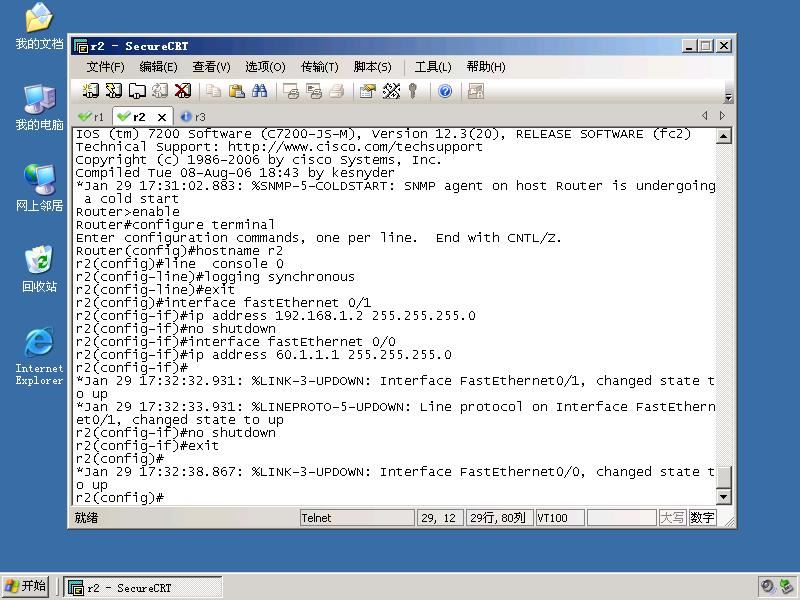This screenshot has height=600, width=800.
Task: Click the Copy toolbar icon
Action: click(x=213, y=91)
